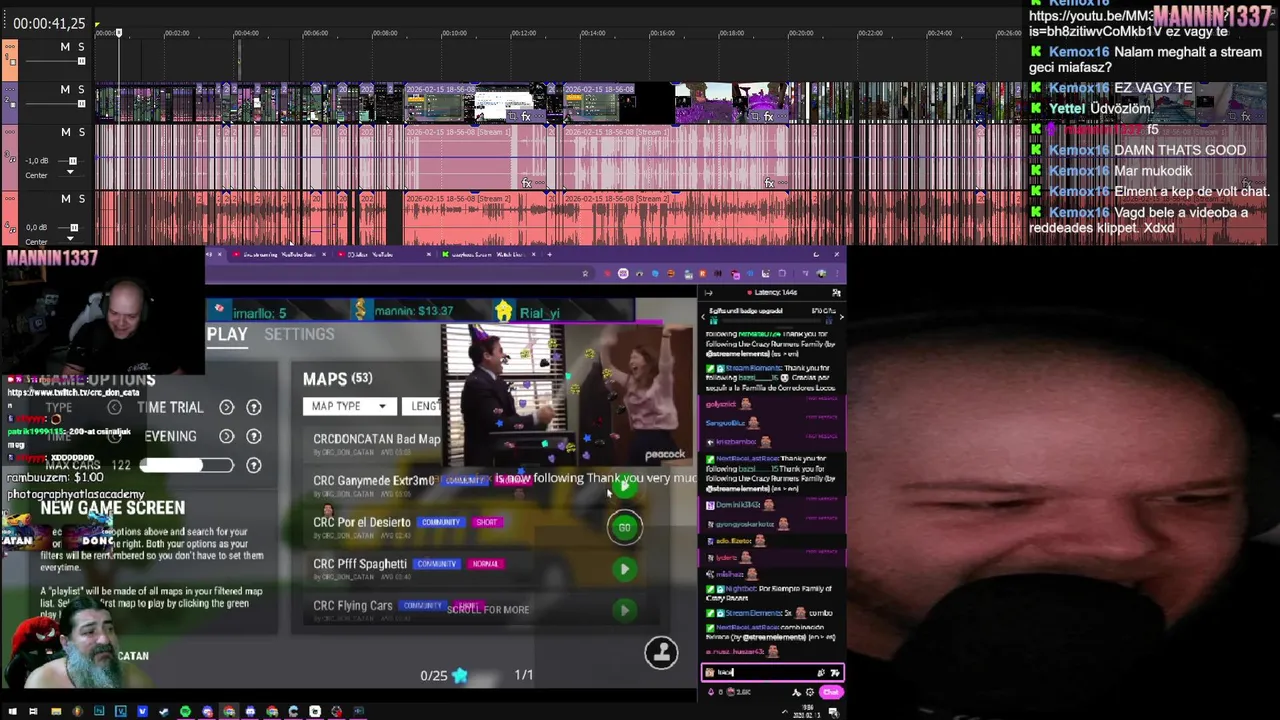Open chat settings gear icon
This screenshot has width=1280, height=720.
pyautogui.click(x=810, y=692)
